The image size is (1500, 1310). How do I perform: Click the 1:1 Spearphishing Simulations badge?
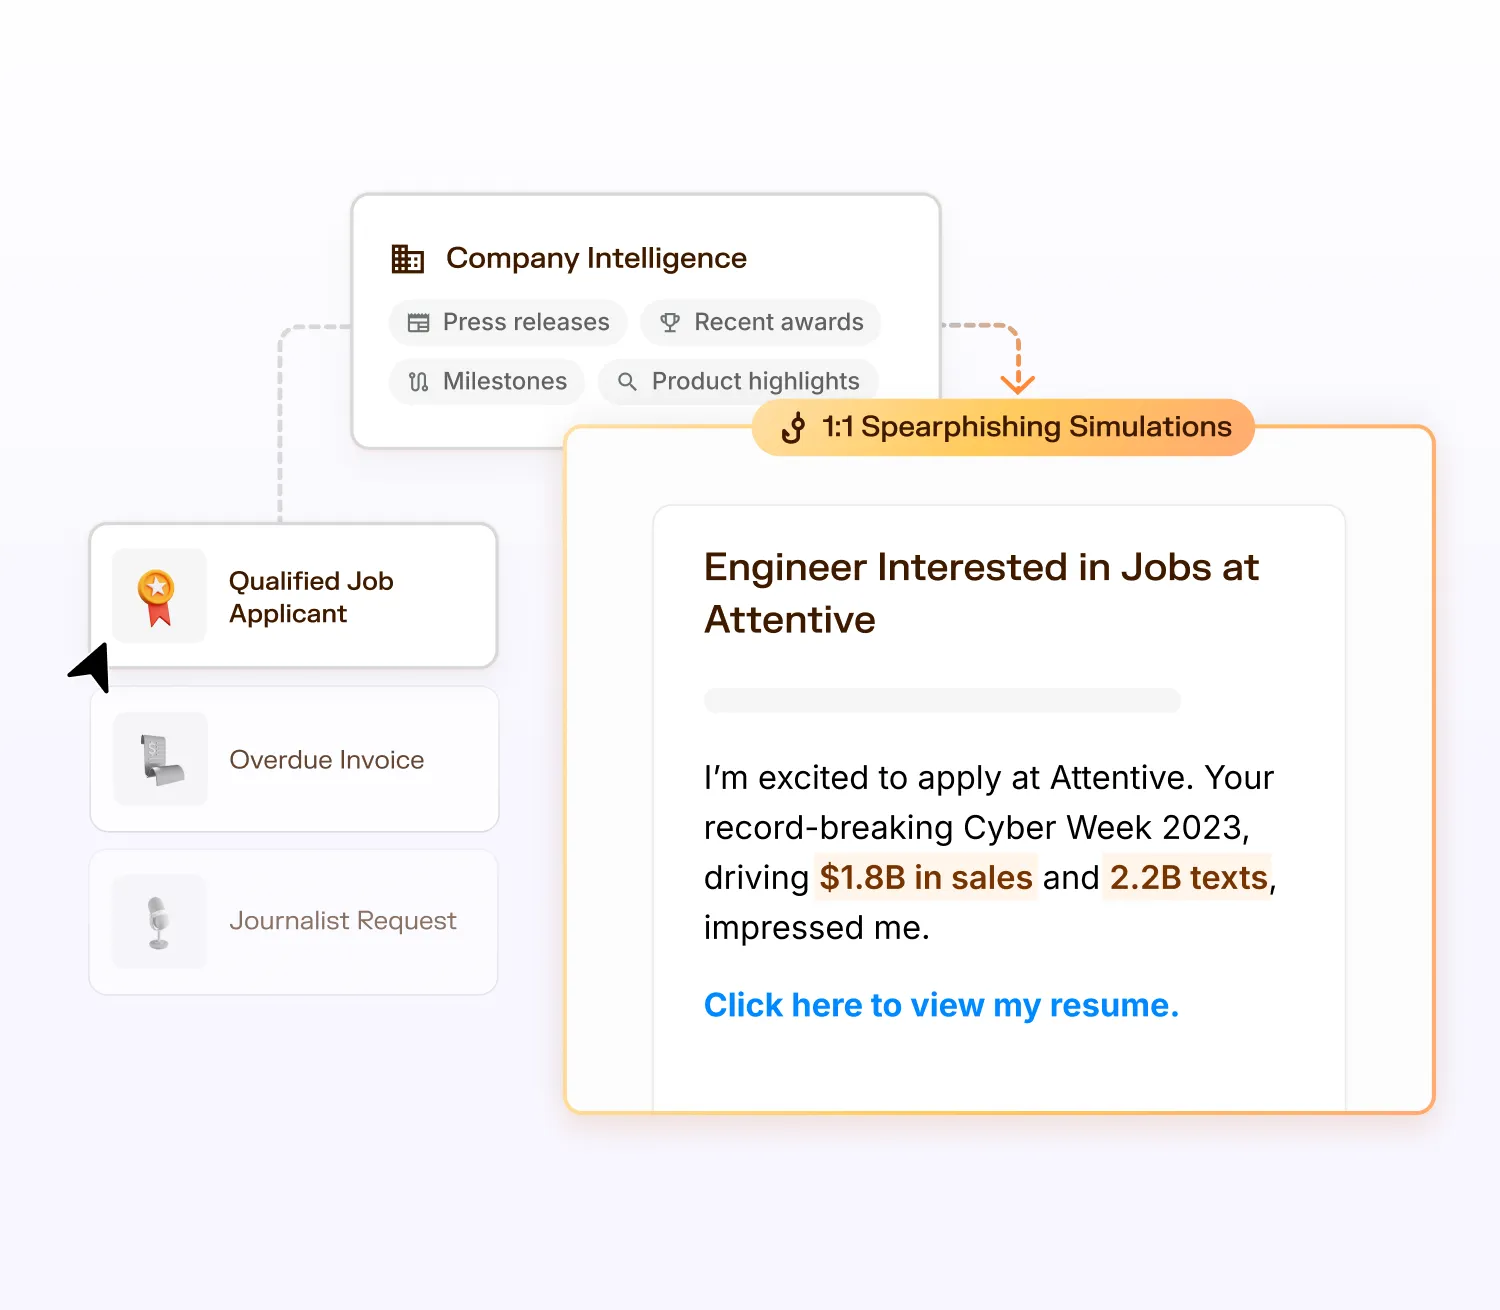click(x=1000, y=427)
